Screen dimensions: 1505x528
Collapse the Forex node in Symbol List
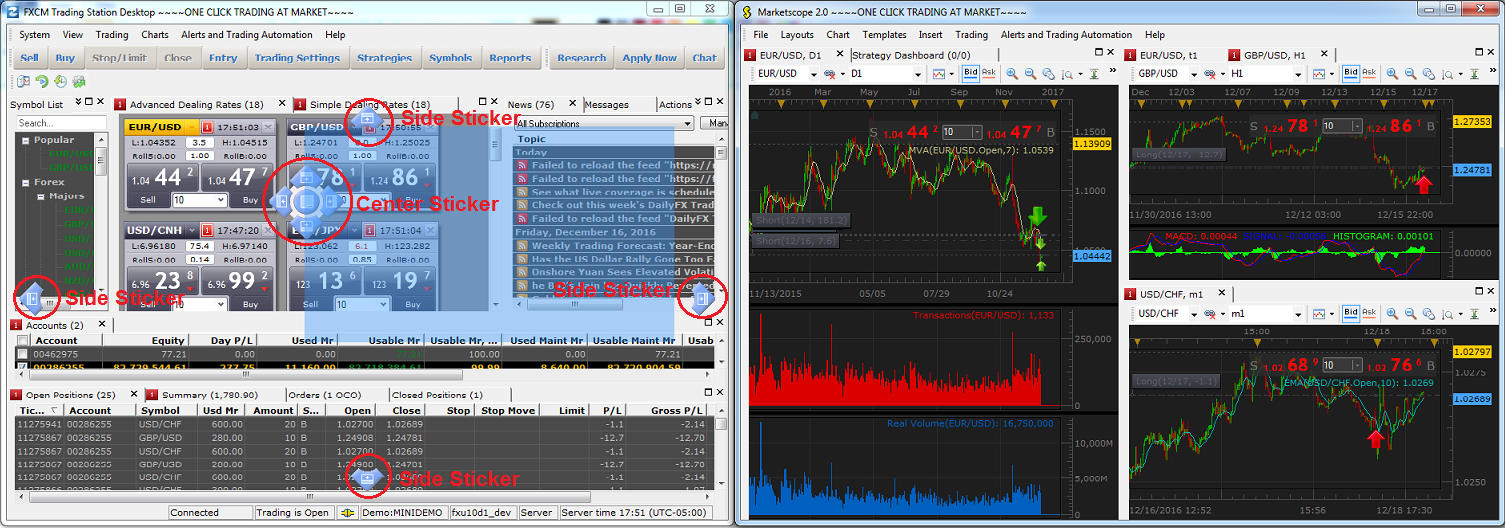point(25,183)
